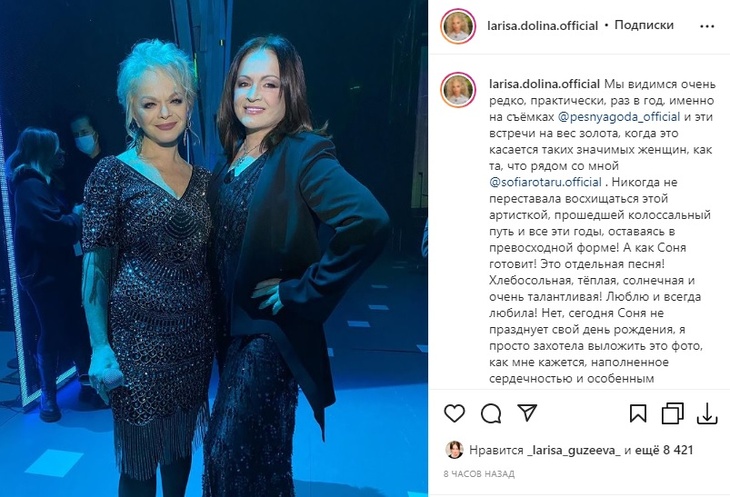Click the copy/duplicate squares icon
Image resolution: width=730 pixels, height=497 pixels.
[673, 413]
